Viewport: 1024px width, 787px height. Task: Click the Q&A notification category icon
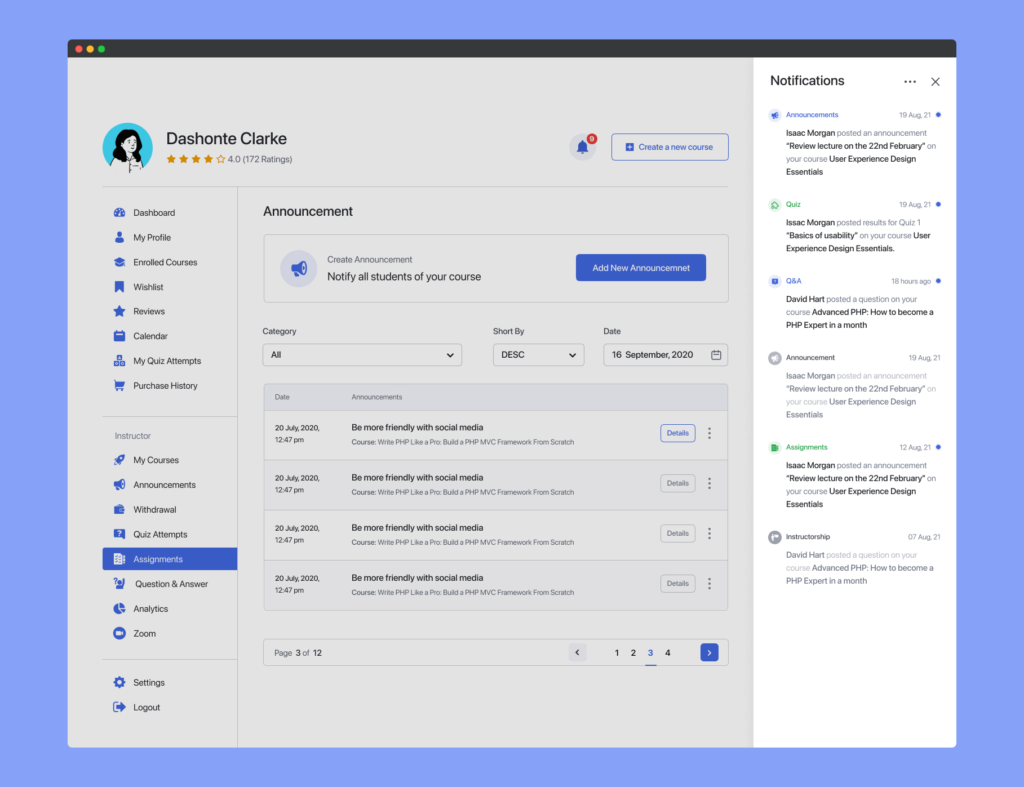pos(775,281)
